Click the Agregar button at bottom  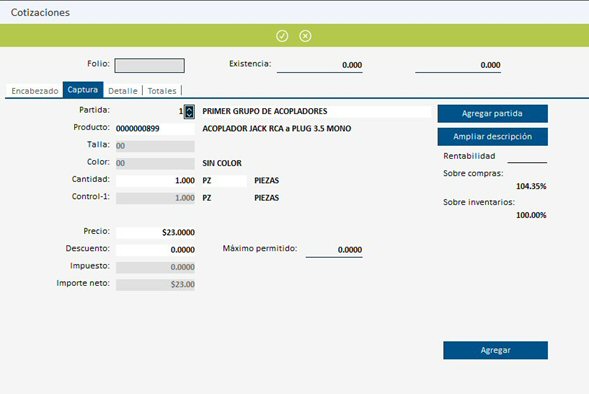[495, 350]
